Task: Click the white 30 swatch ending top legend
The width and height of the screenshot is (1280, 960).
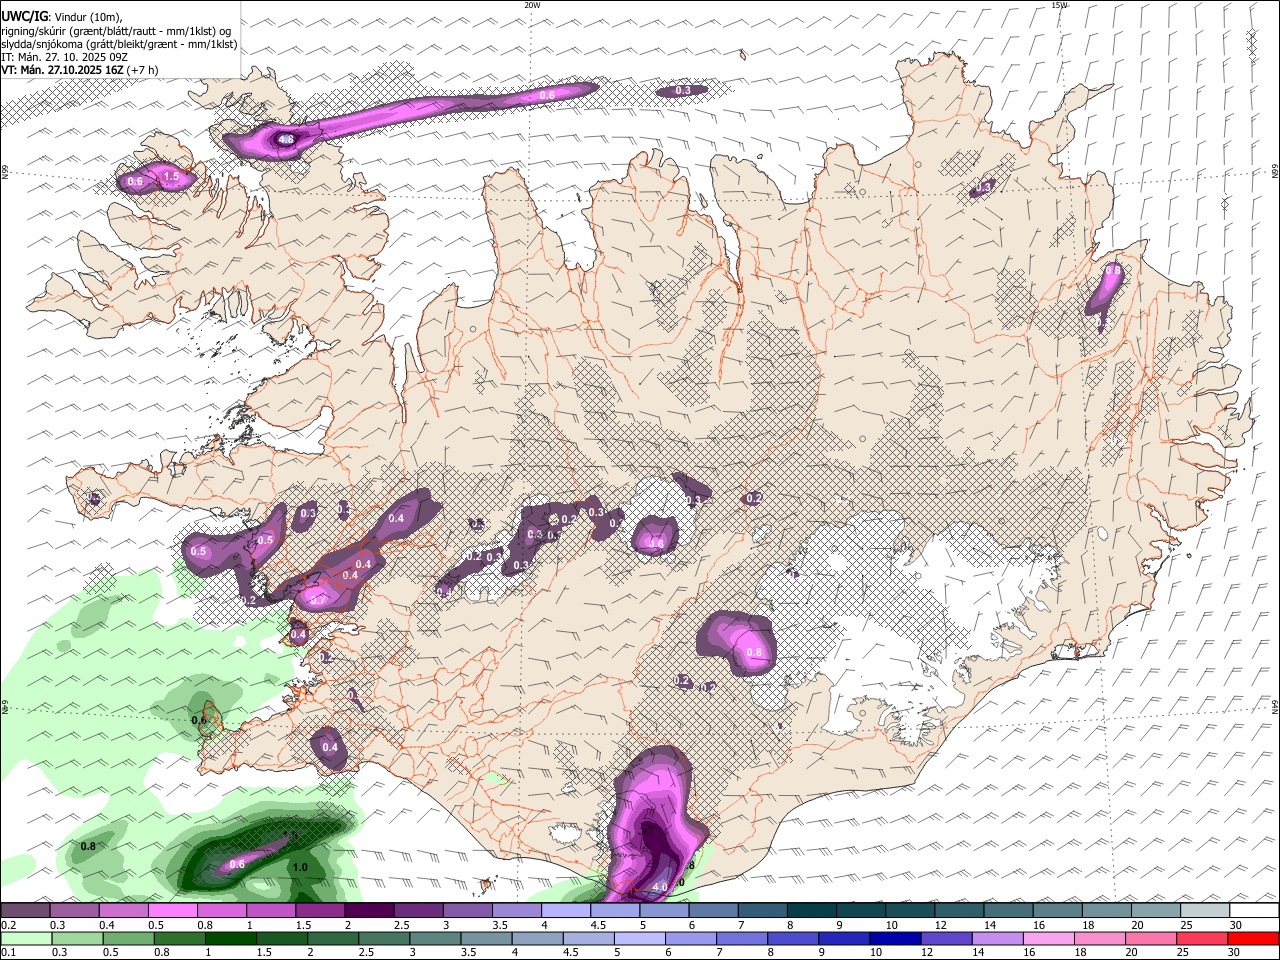Action: coord(1254,911)
